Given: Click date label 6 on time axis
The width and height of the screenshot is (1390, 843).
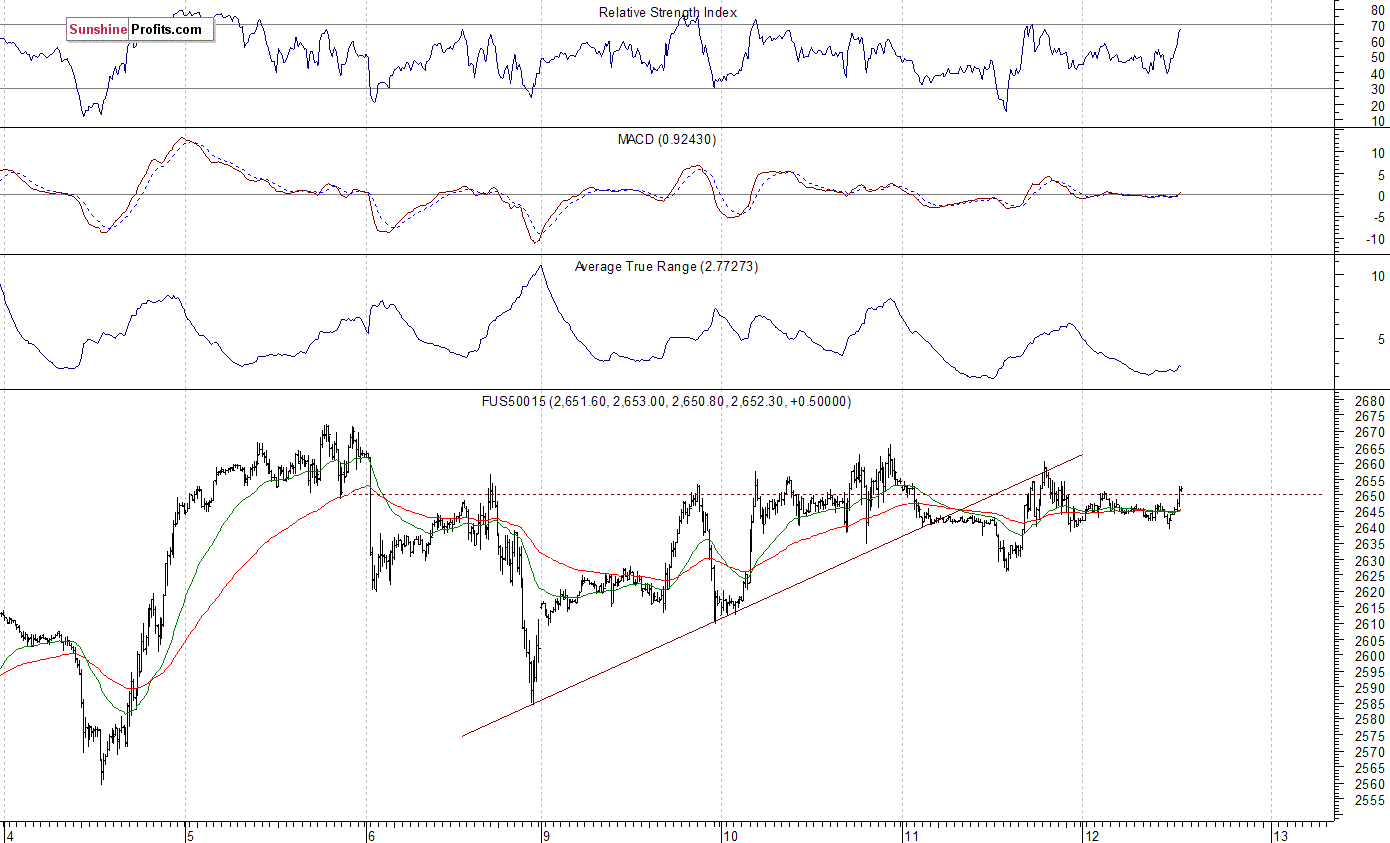Looking at the screenshot, I should tap(370, 834).
